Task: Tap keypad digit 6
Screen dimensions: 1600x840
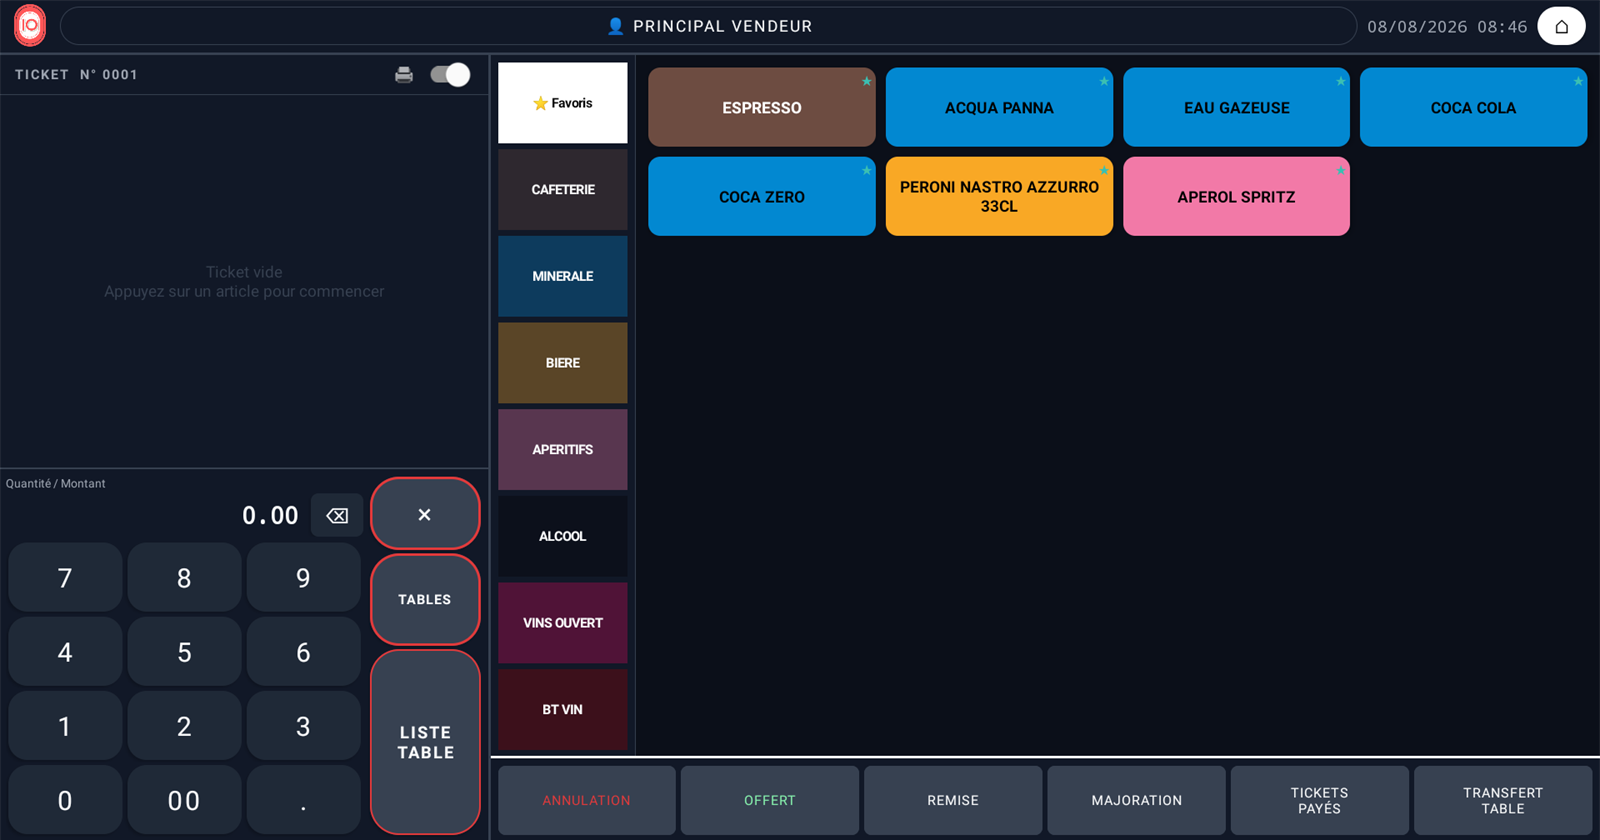Action: point(303,652)
